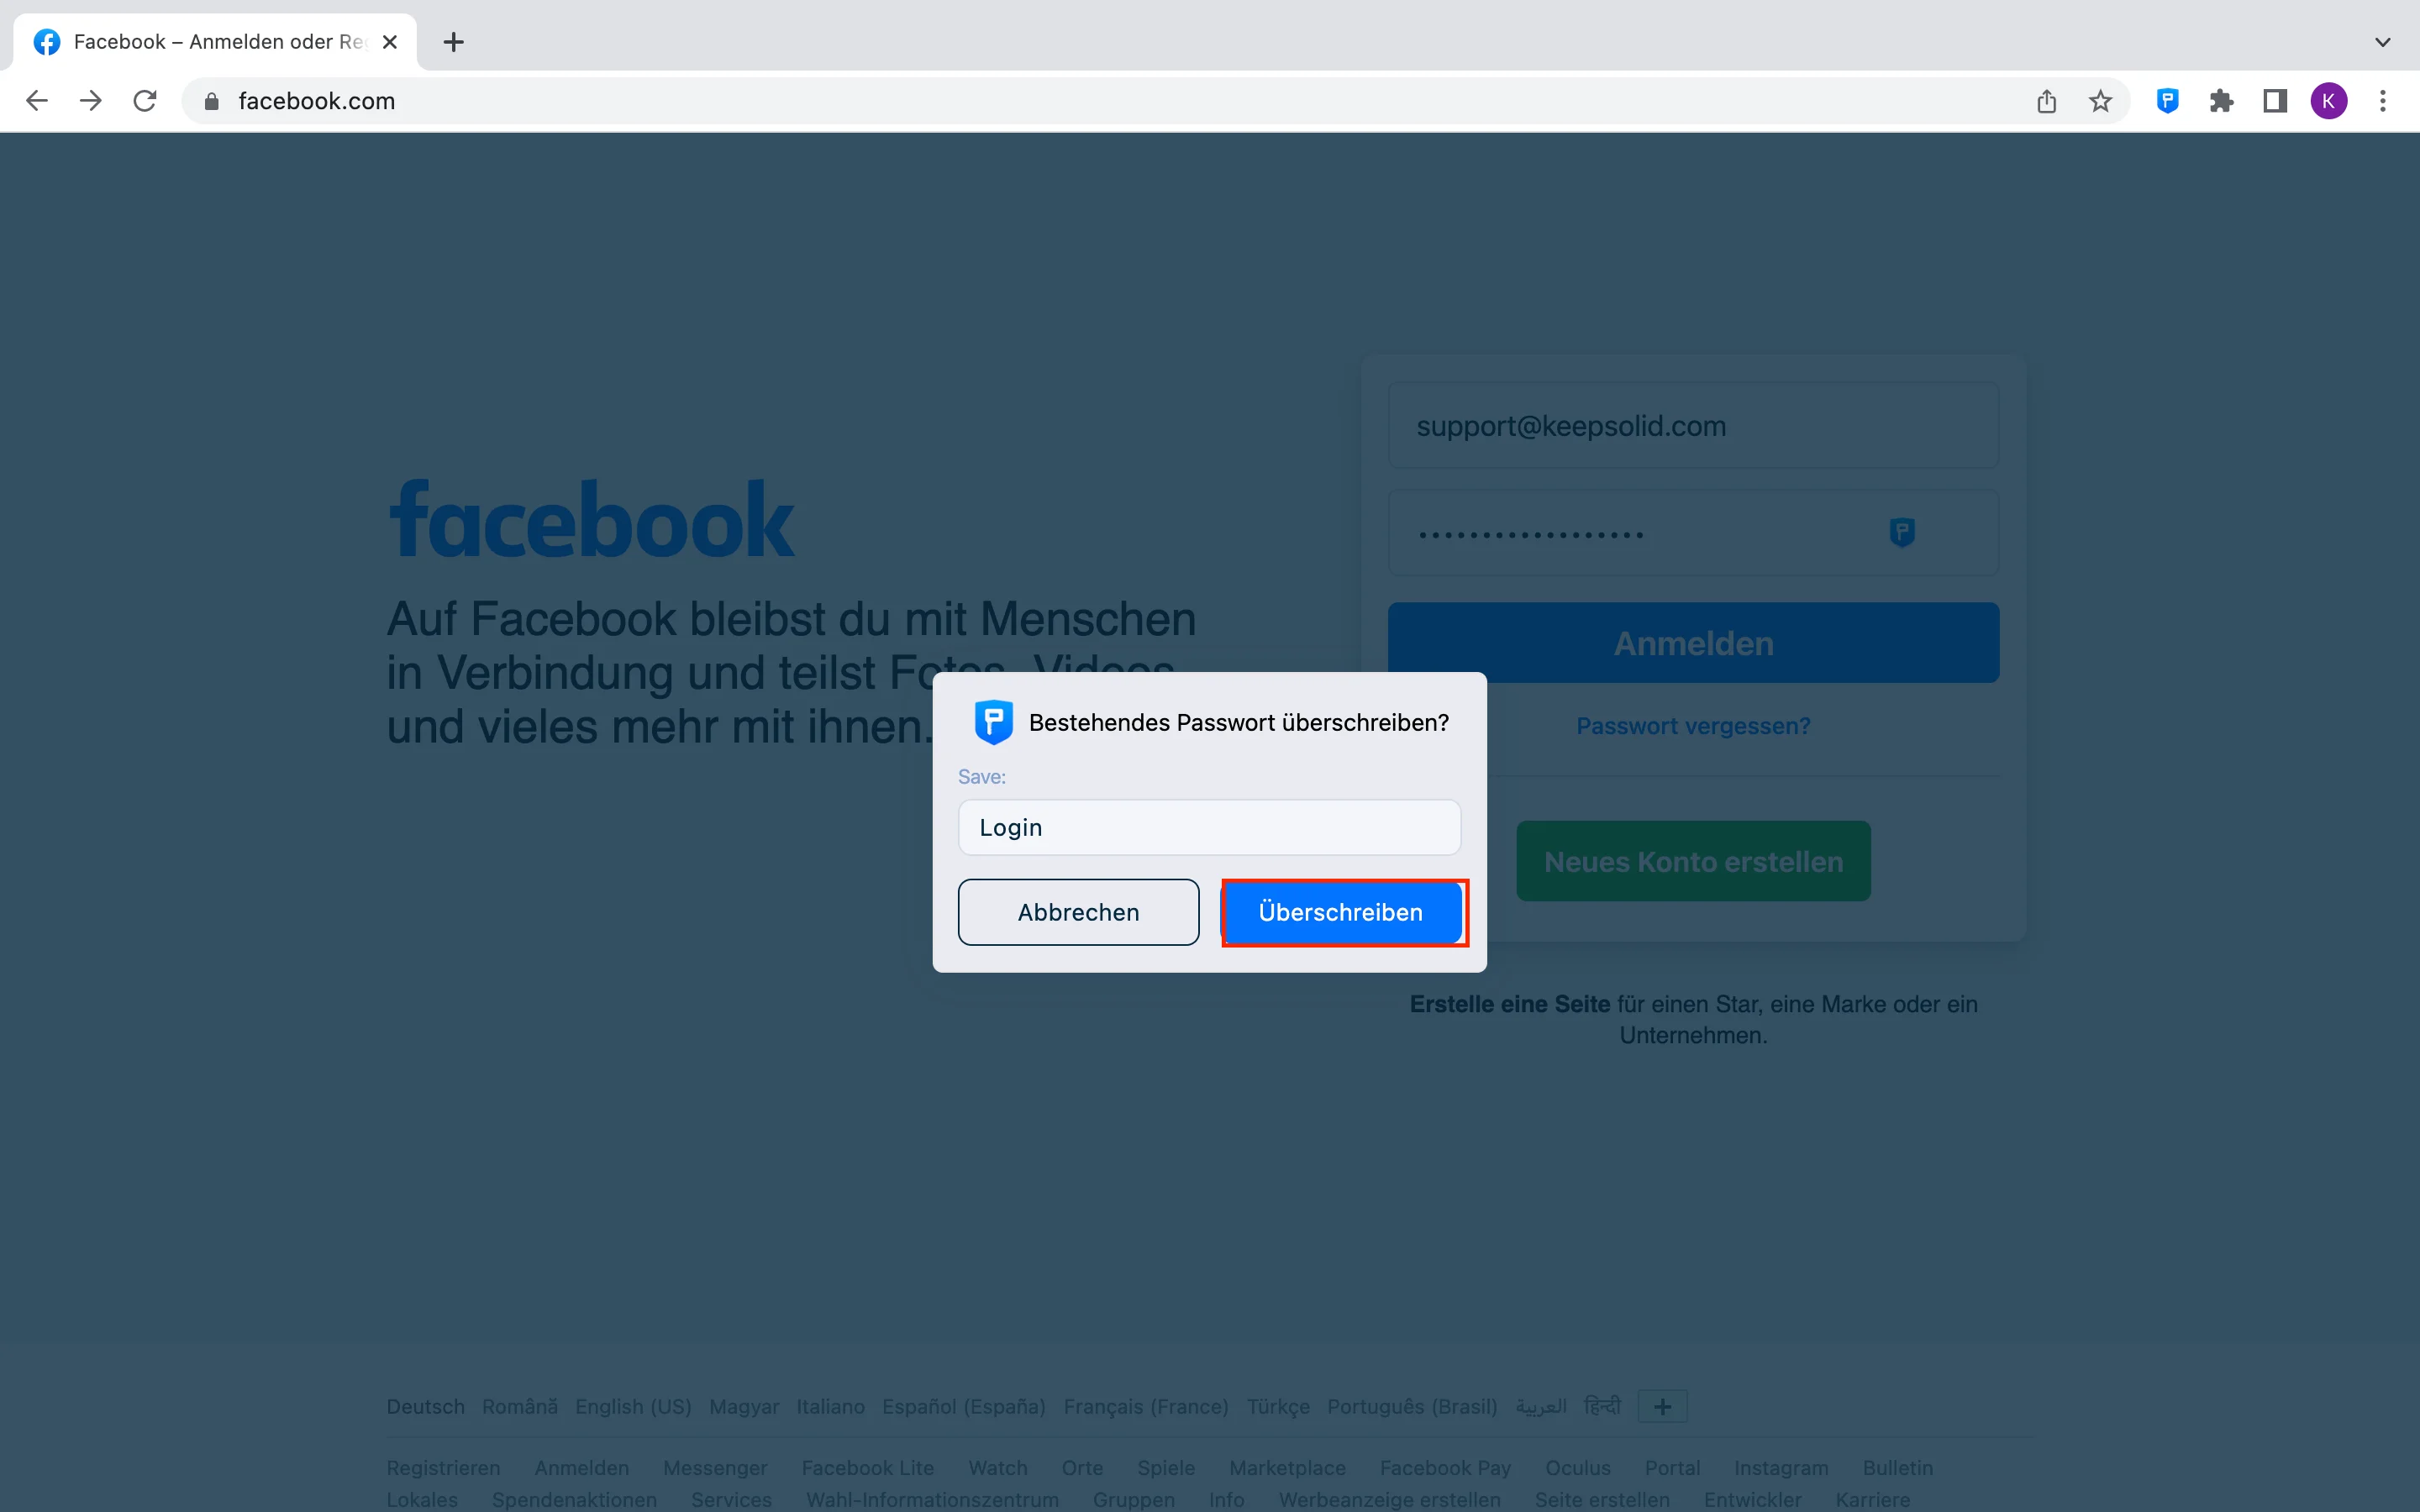Click the Save Login name field
The image size is (2420, 1512).
(x=1209, y=827)
